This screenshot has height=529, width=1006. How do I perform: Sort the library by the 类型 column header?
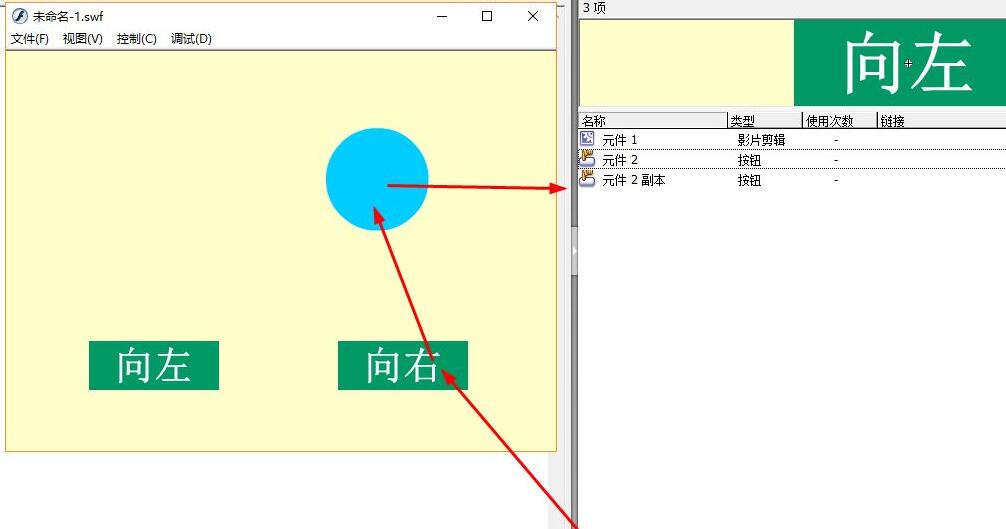(765, 121)
